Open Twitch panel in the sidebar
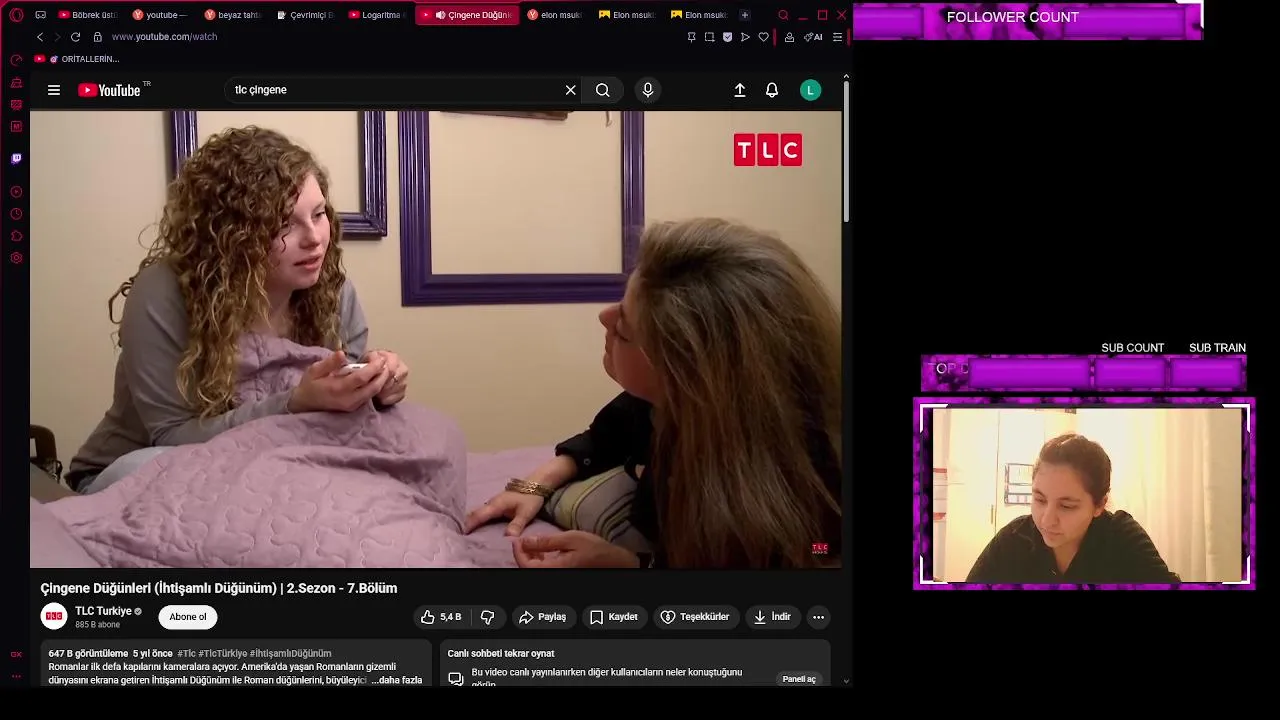Viewport: 1280px width, 720px height. [x=16, y=158]
